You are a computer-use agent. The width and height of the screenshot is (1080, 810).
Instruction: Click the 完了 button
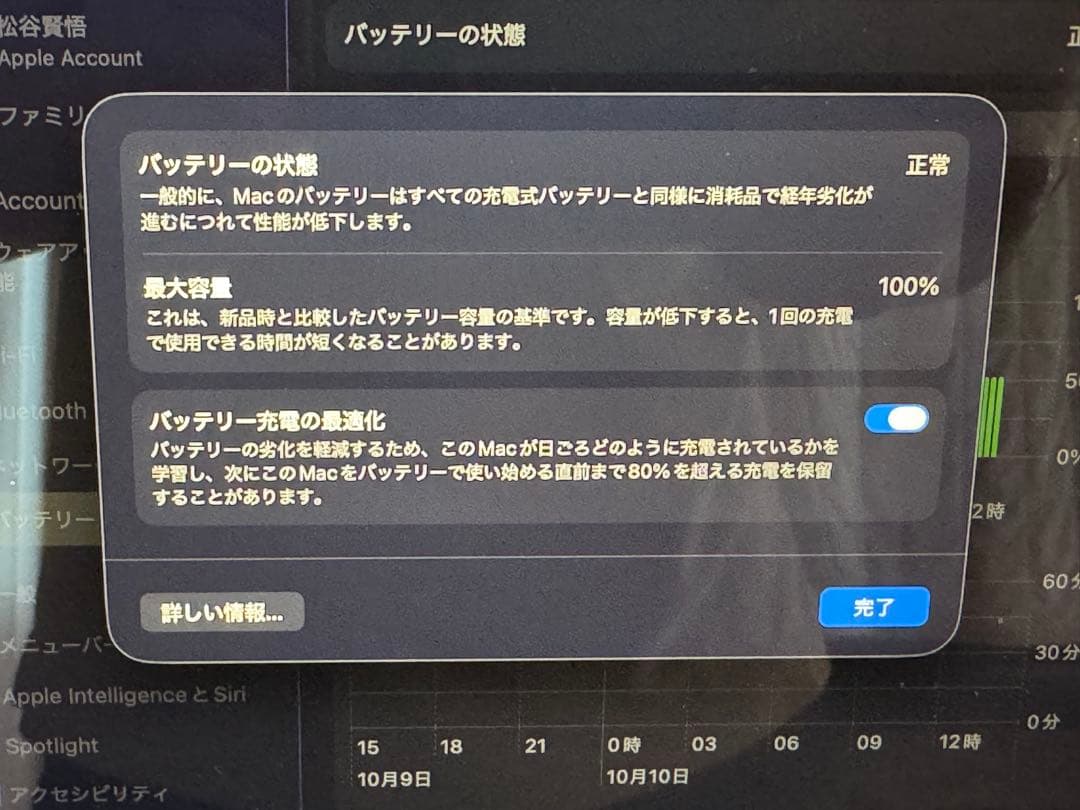pyautogui.click(x=874, y=607)
